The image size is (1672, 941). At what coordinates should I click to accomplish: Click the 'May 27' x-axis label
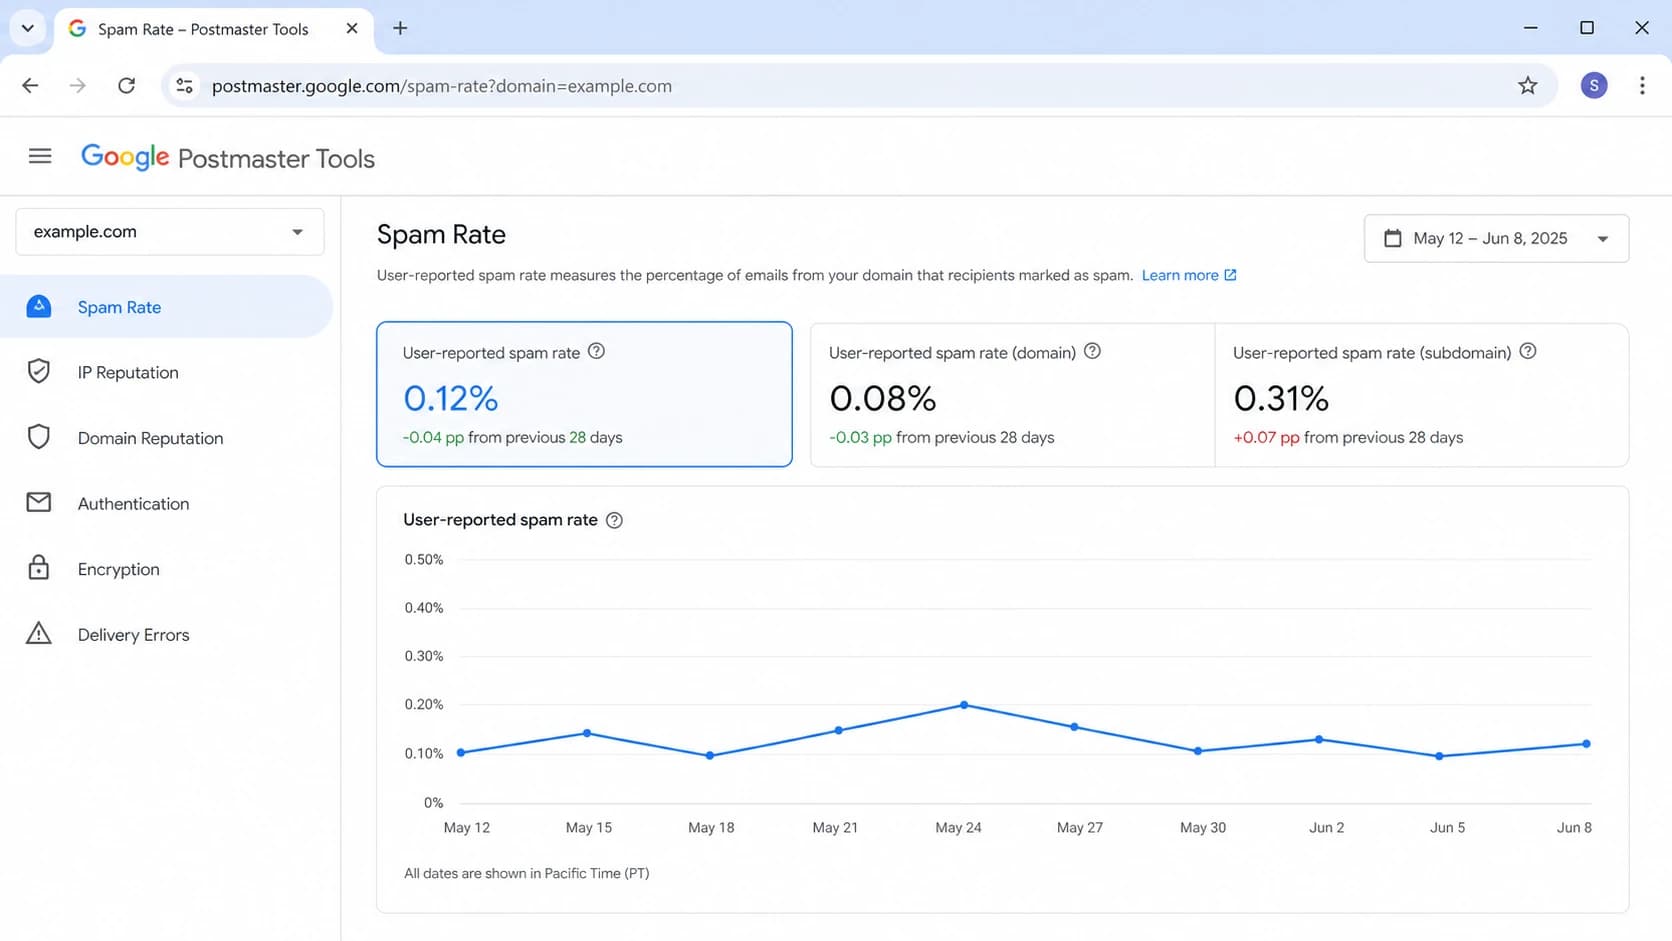pos(1080,827)
